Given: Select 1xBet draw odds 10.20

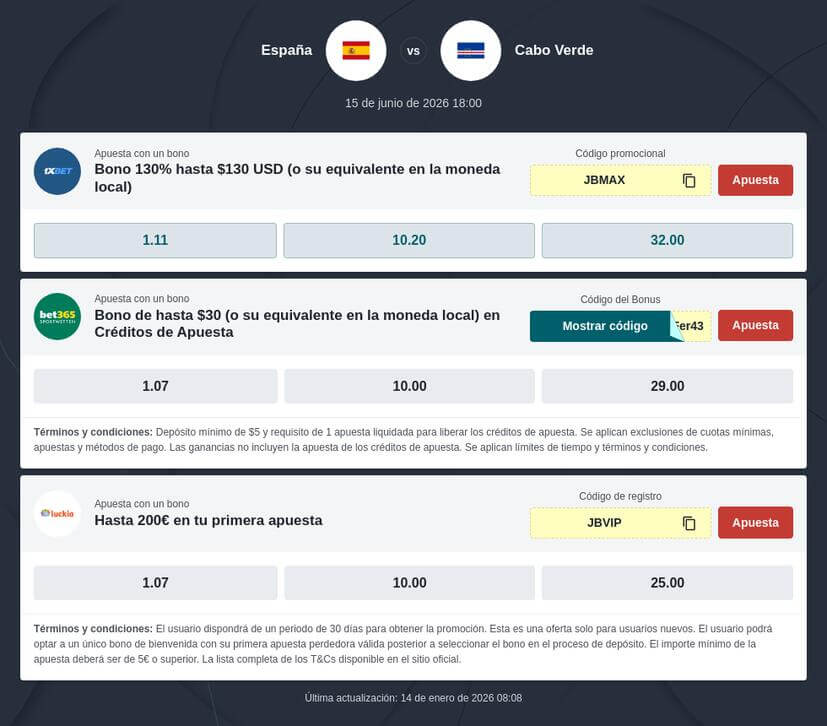Looking at the screenshot, I should click(409, 240).
